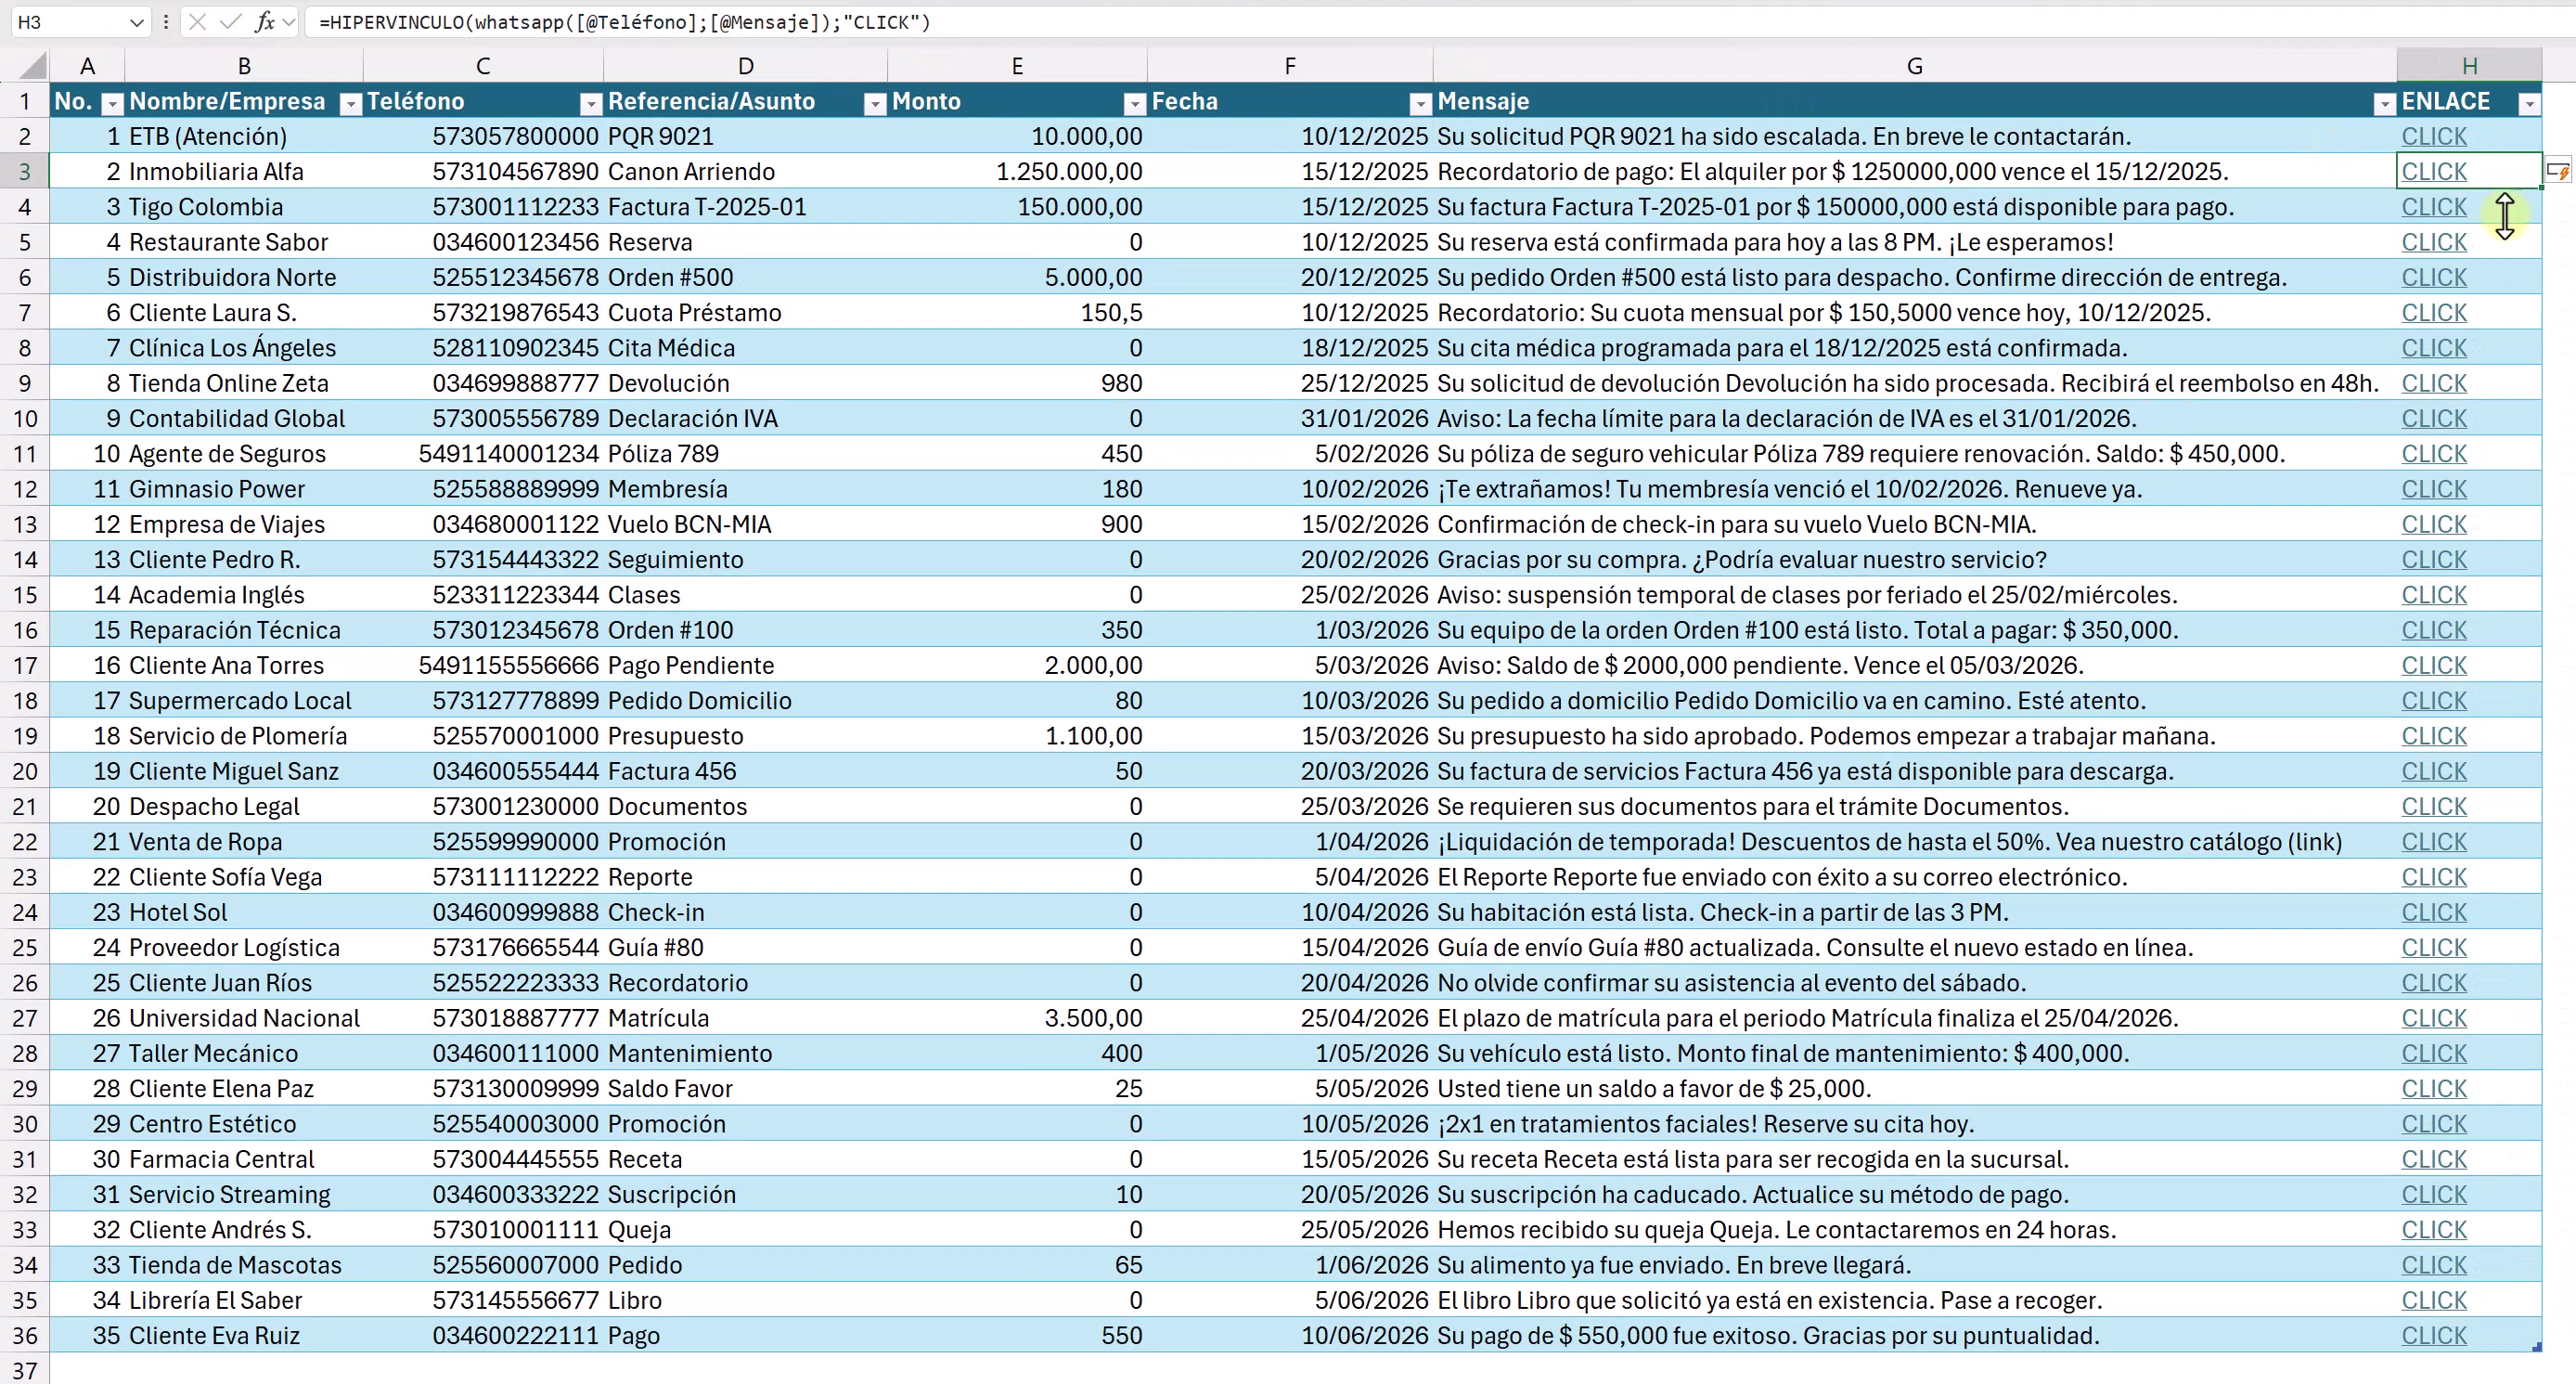
Task: Click the formula bar options dots
Action: [166, 22]
